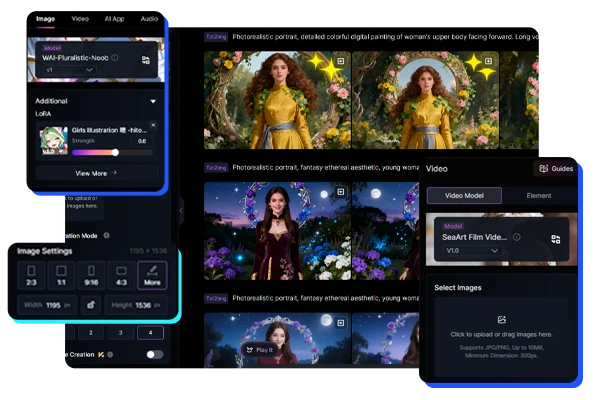The width and height of the screenshot is (600, 400).
Task: Click the Play It button
Action: [x=259, y=349]
